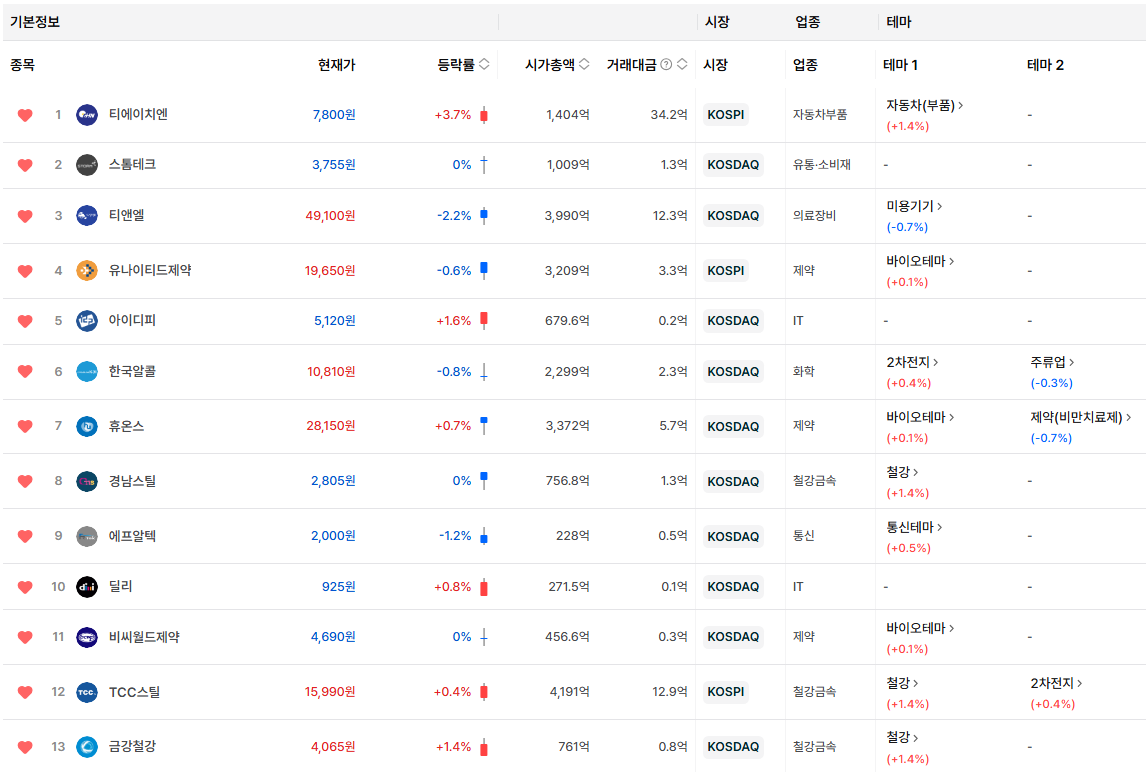Open the 자동차(부품) theme link
The height and width of the screenshot is (772, 1146).
pyautogui.click(x=924, y=105)
